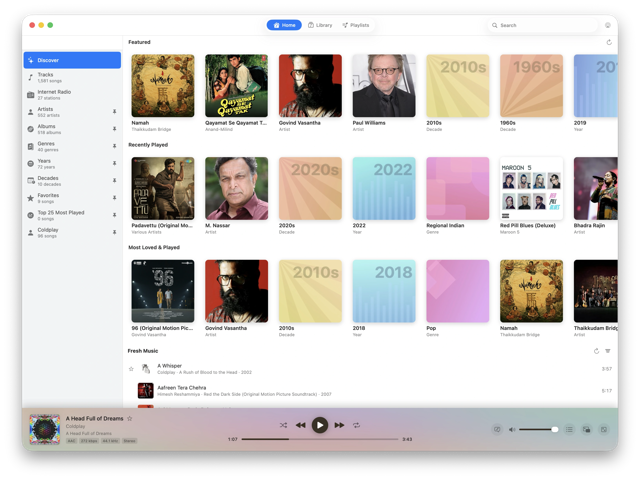Open the 2022 year tile
The height and width of the screenshot is (480, 640).
point(384,189)
